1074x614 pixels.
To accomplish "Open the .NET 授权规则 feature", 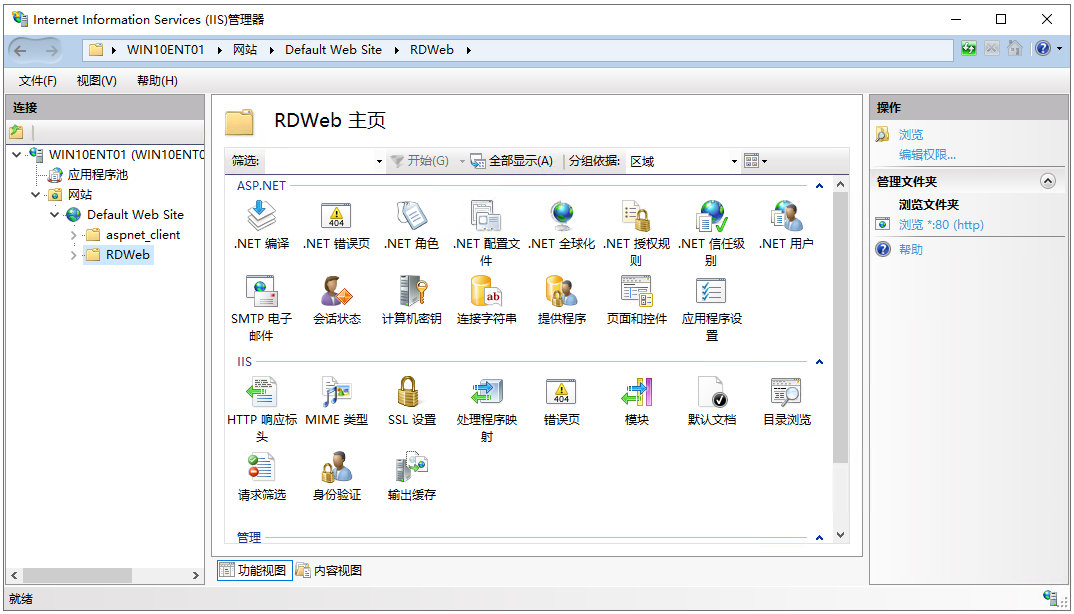I will pos(636,233).
